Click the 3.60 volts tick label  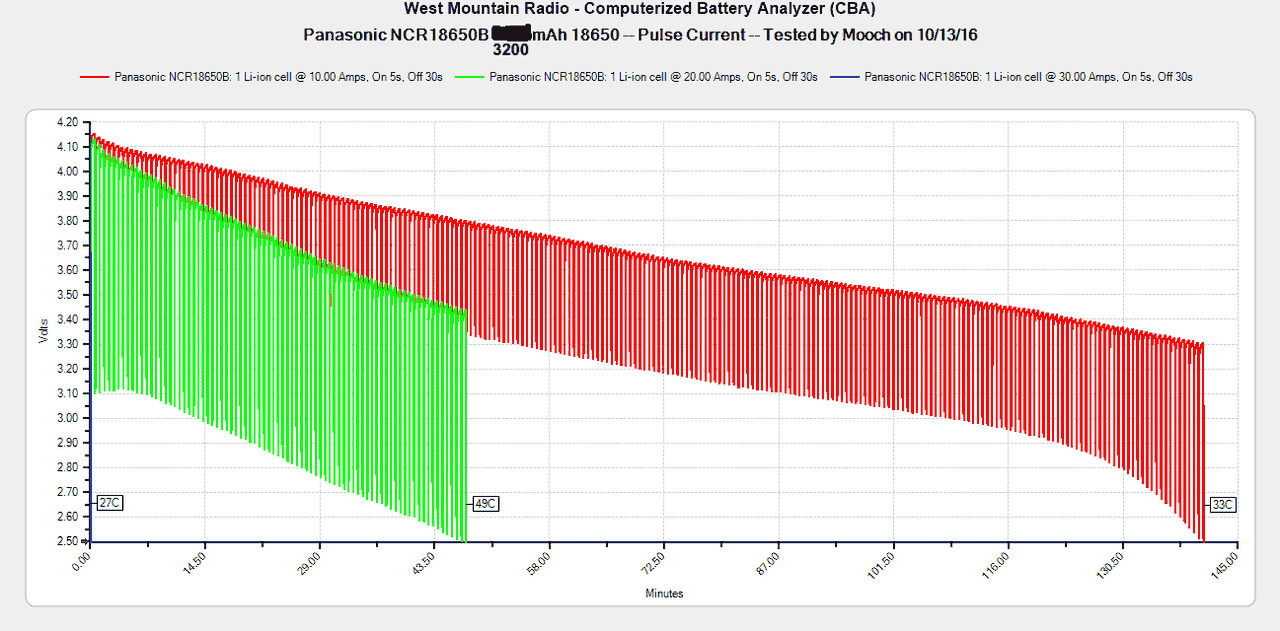[68, 270]
